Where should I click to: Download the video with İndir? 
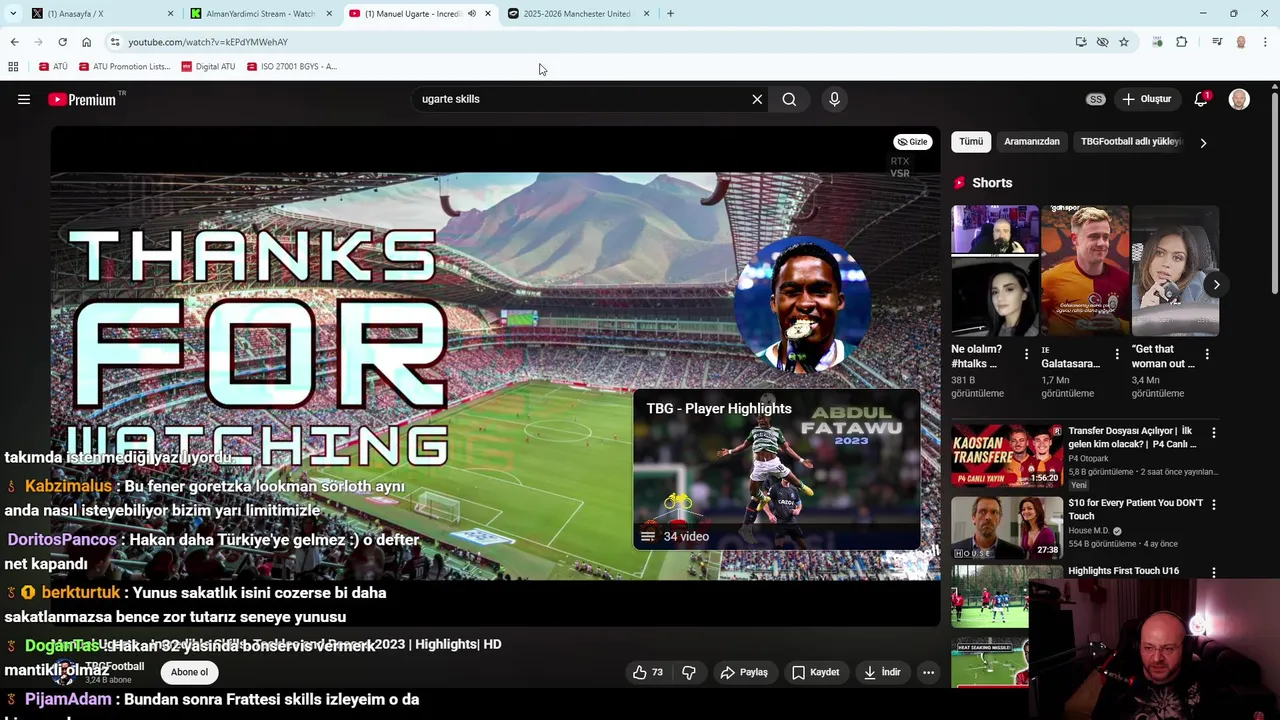(x=882, y=672)
